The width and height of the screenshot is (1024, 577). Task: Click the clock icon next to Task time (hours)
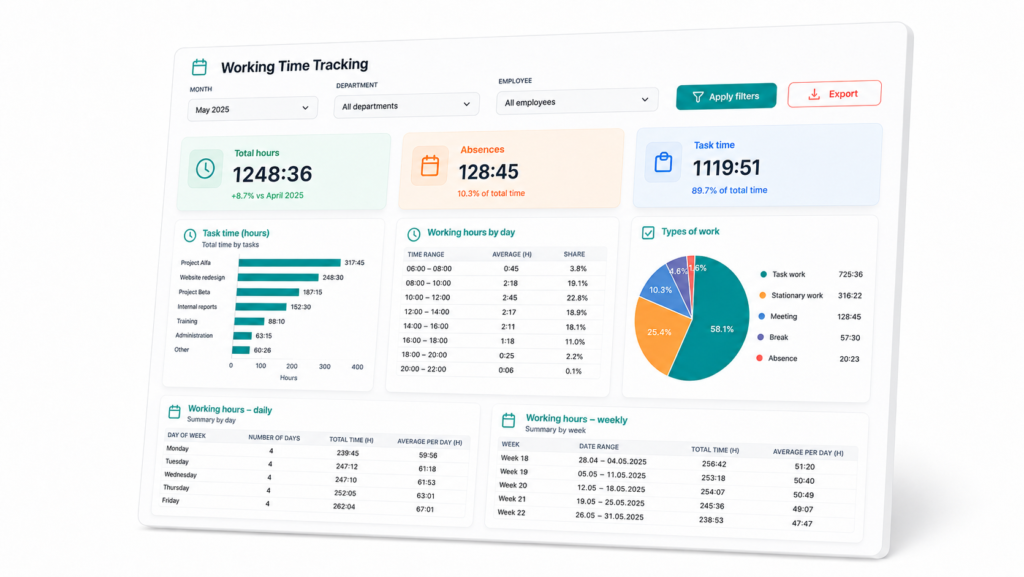[x=189, y=235]
